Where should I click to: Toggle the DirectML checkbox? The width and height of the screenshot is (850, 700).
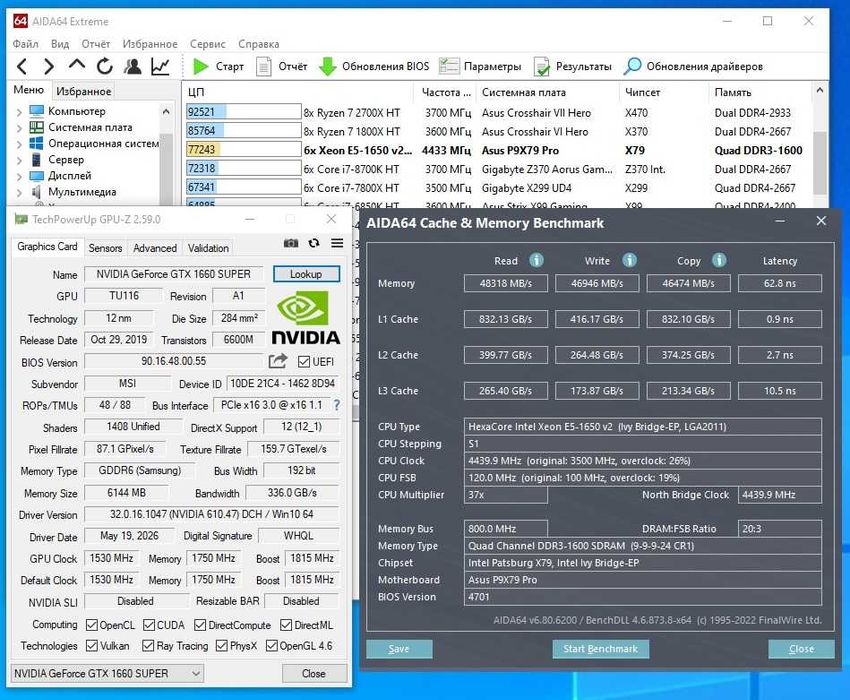(286, 625)
